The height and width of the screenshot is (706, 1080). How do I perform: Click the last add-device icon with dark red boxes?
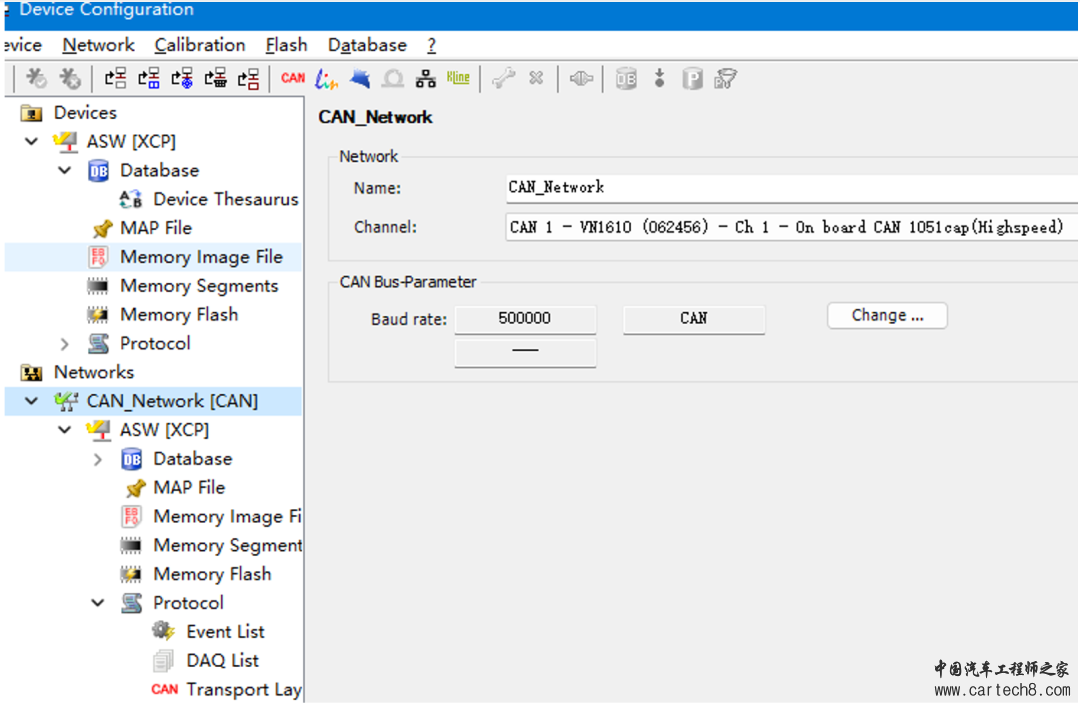point(248,79)
